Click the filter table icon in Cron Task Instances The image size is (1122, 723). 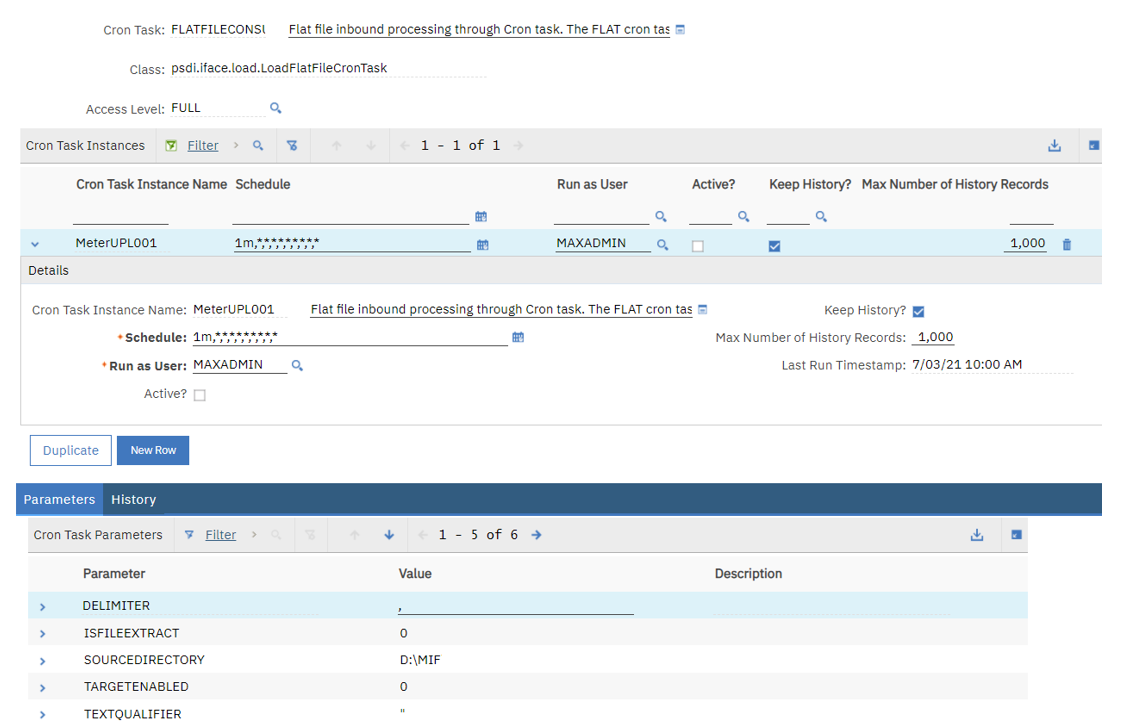click(171, 145)
